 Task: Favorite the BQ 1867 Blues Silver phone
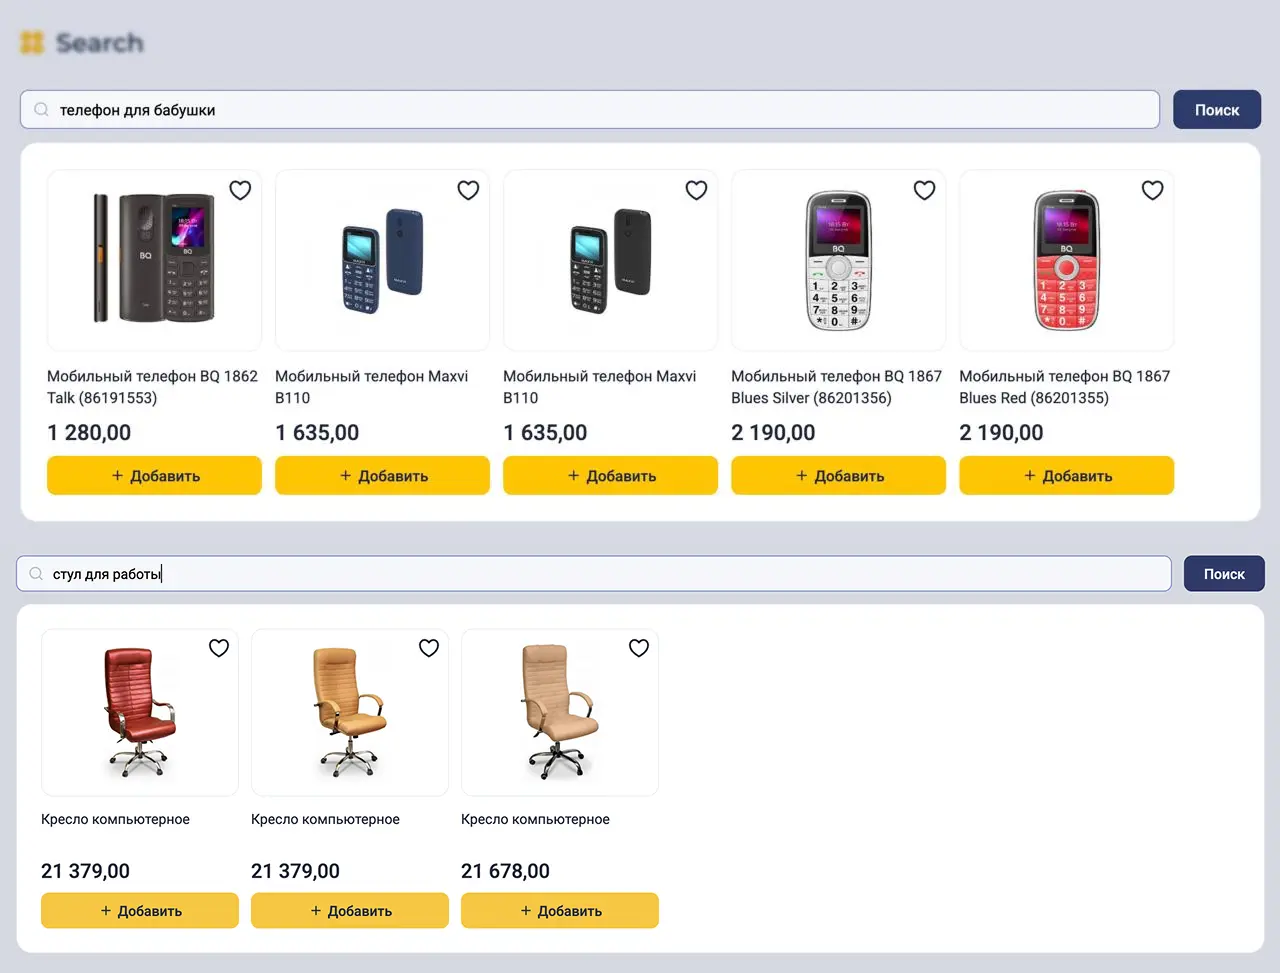point(924,190)
